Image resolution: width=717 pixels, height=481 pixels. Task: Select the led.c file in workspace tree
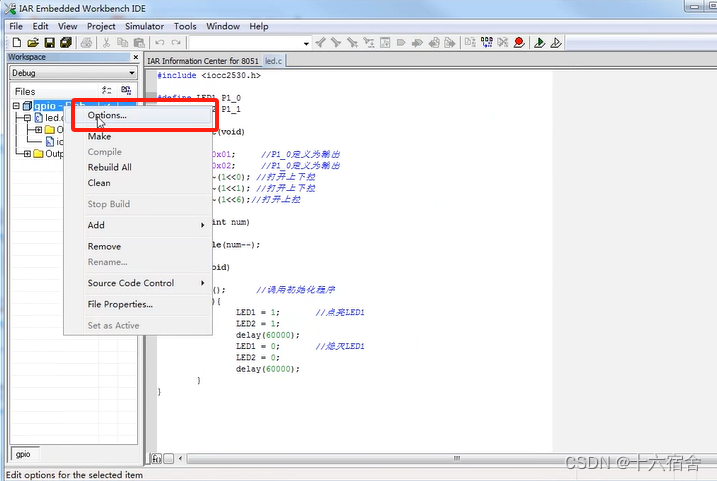click(54, 118)
